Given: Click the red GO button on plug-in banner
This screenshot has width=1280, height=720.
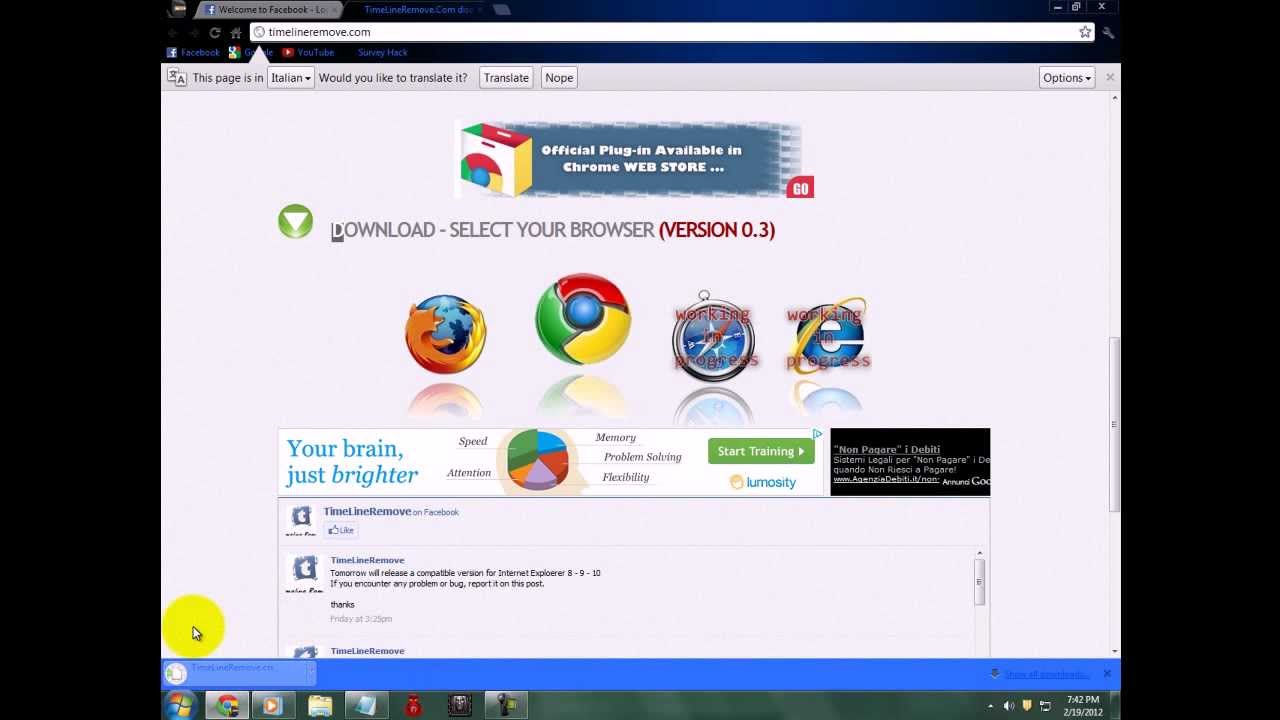Looking at the screenshot, I should coord(800,189).
